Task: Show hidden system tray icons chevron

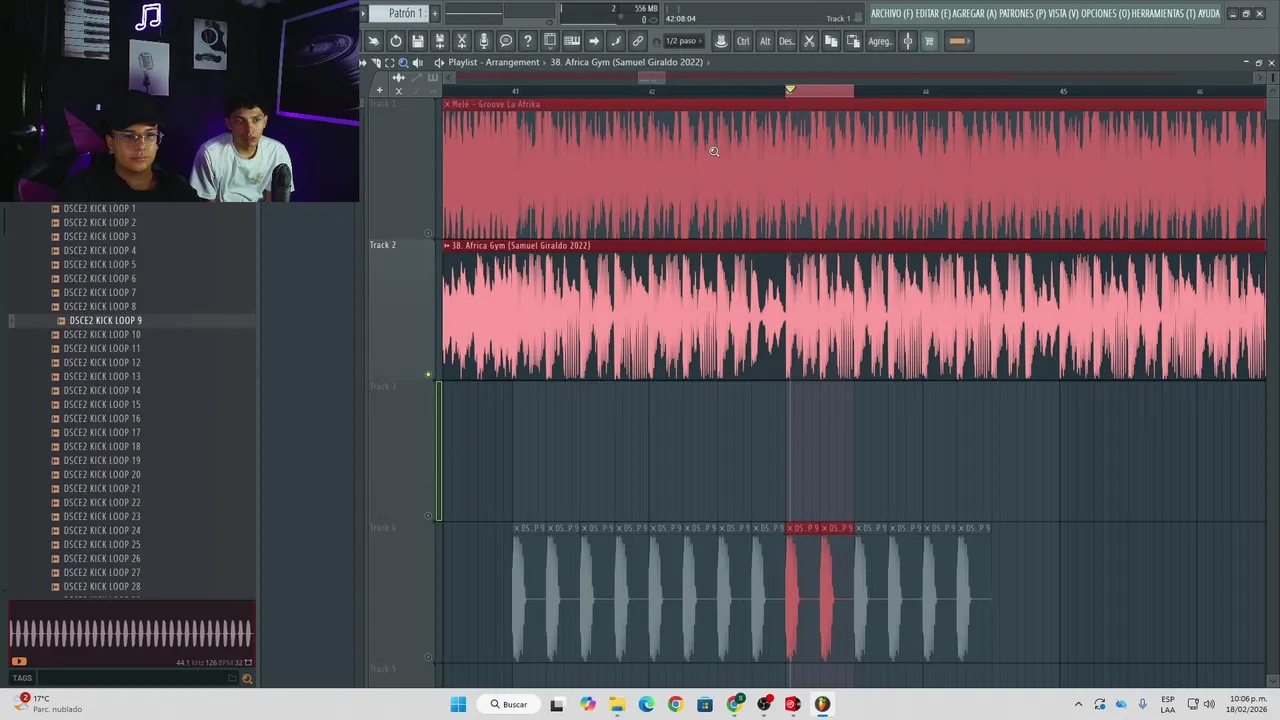Action: point(1078,704)
